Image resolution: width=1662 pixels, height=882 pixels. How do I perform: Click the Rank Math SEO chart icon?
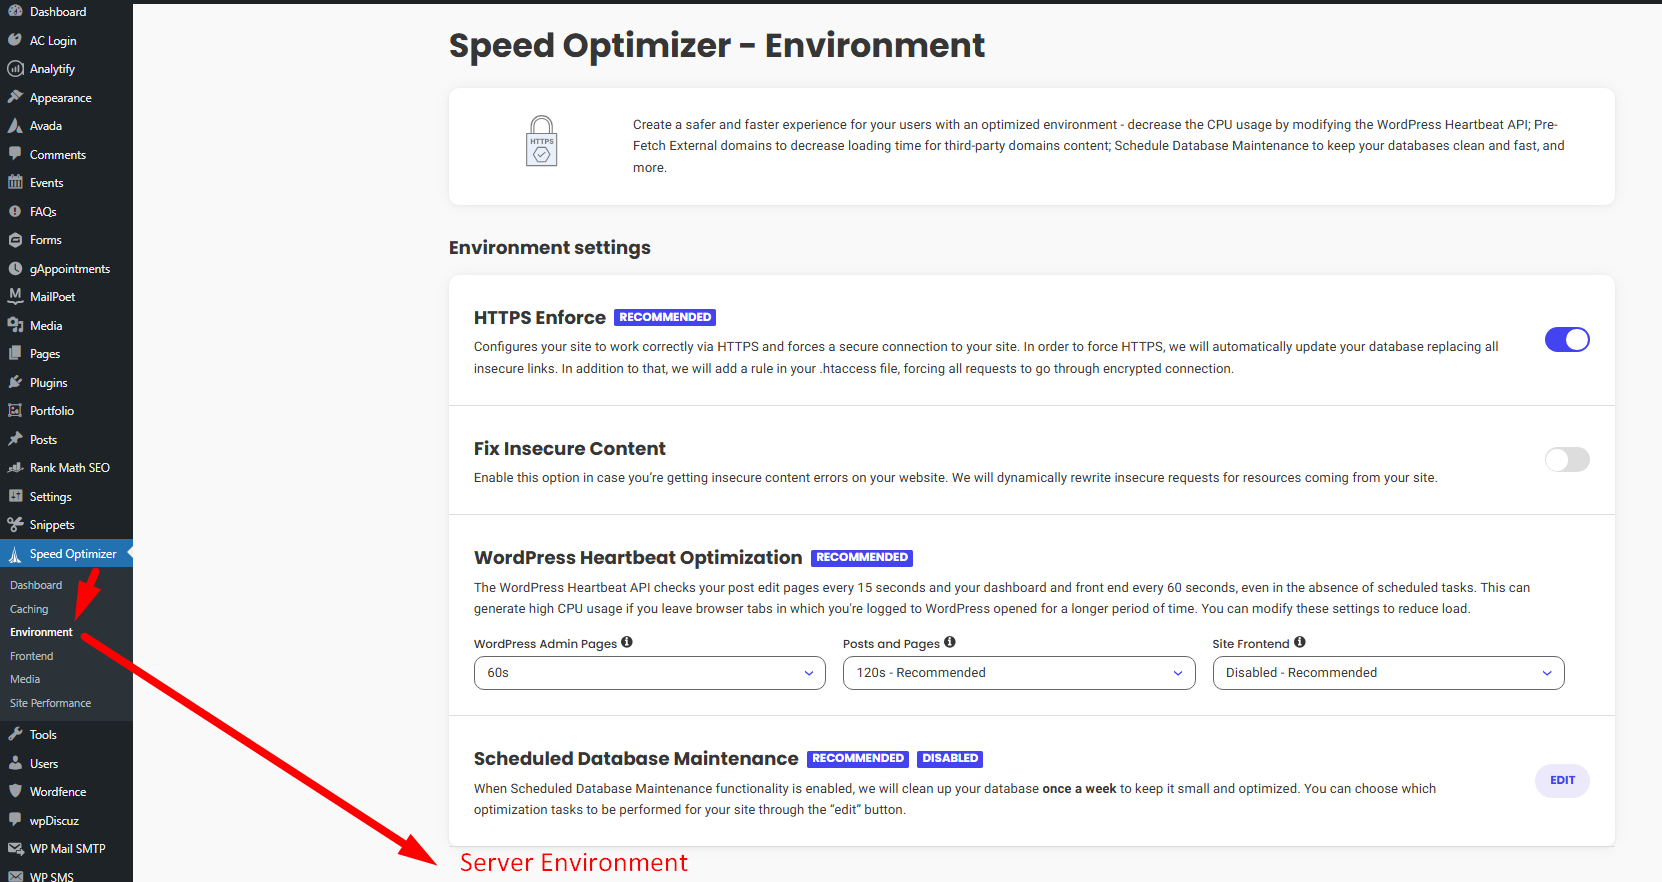coord(15,467)
